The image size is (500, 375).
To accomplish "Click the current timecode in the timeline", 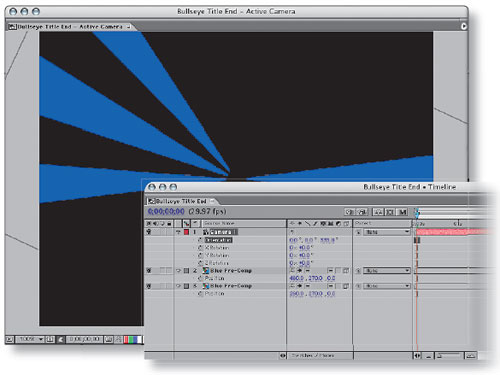I will point(166,212).
